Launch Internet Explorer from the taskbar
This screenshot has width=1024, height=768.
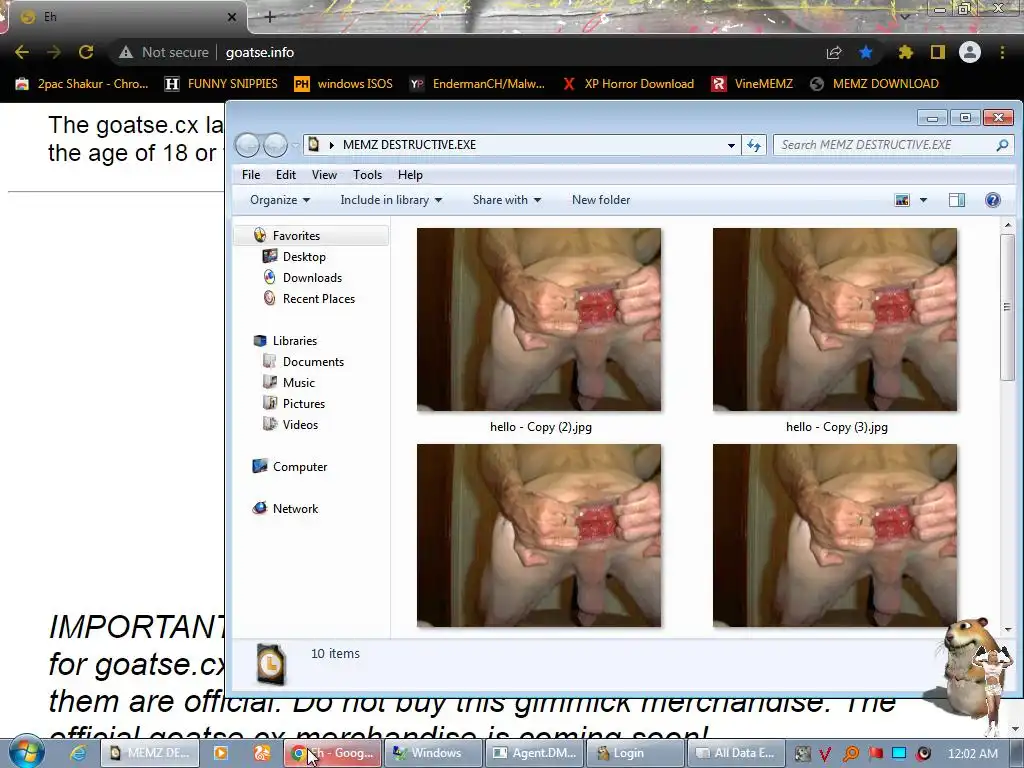point(78,753)
